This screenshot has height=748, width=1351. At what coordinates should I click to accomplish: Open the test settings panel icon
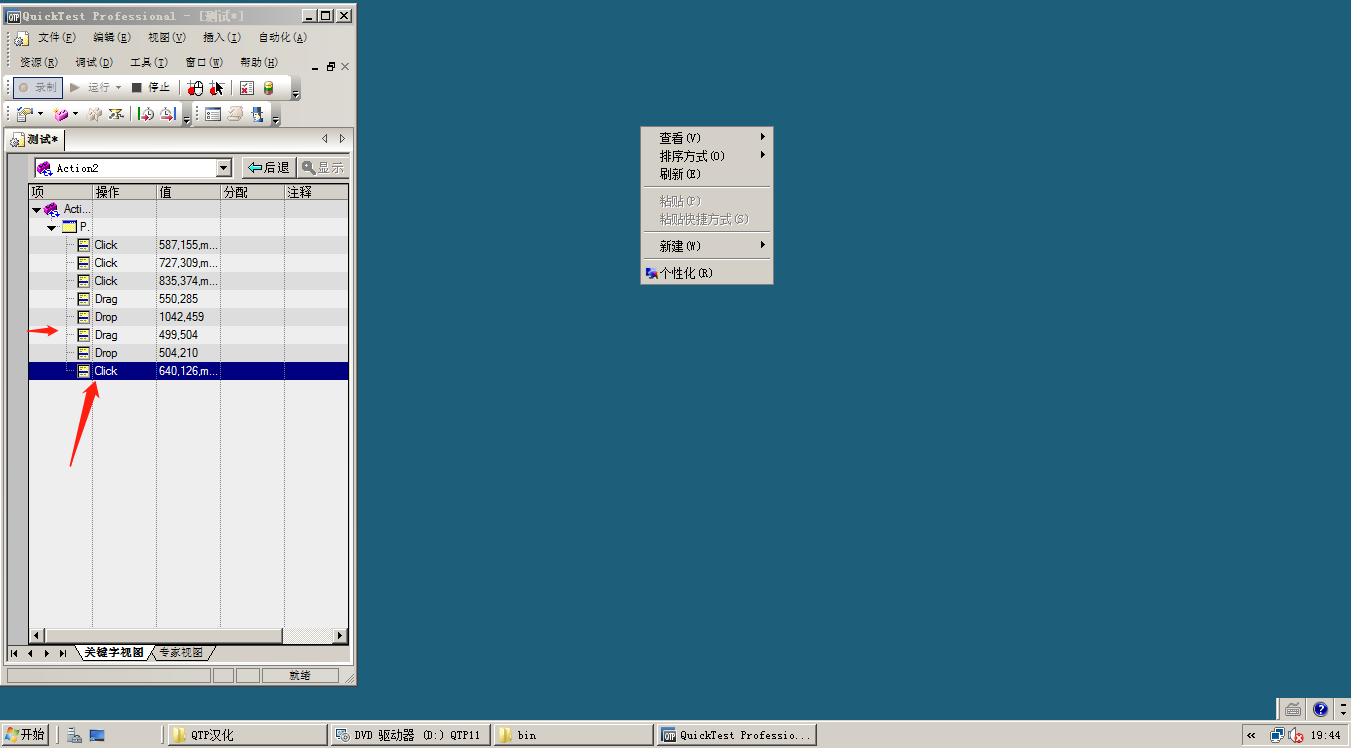coord(213,115)
